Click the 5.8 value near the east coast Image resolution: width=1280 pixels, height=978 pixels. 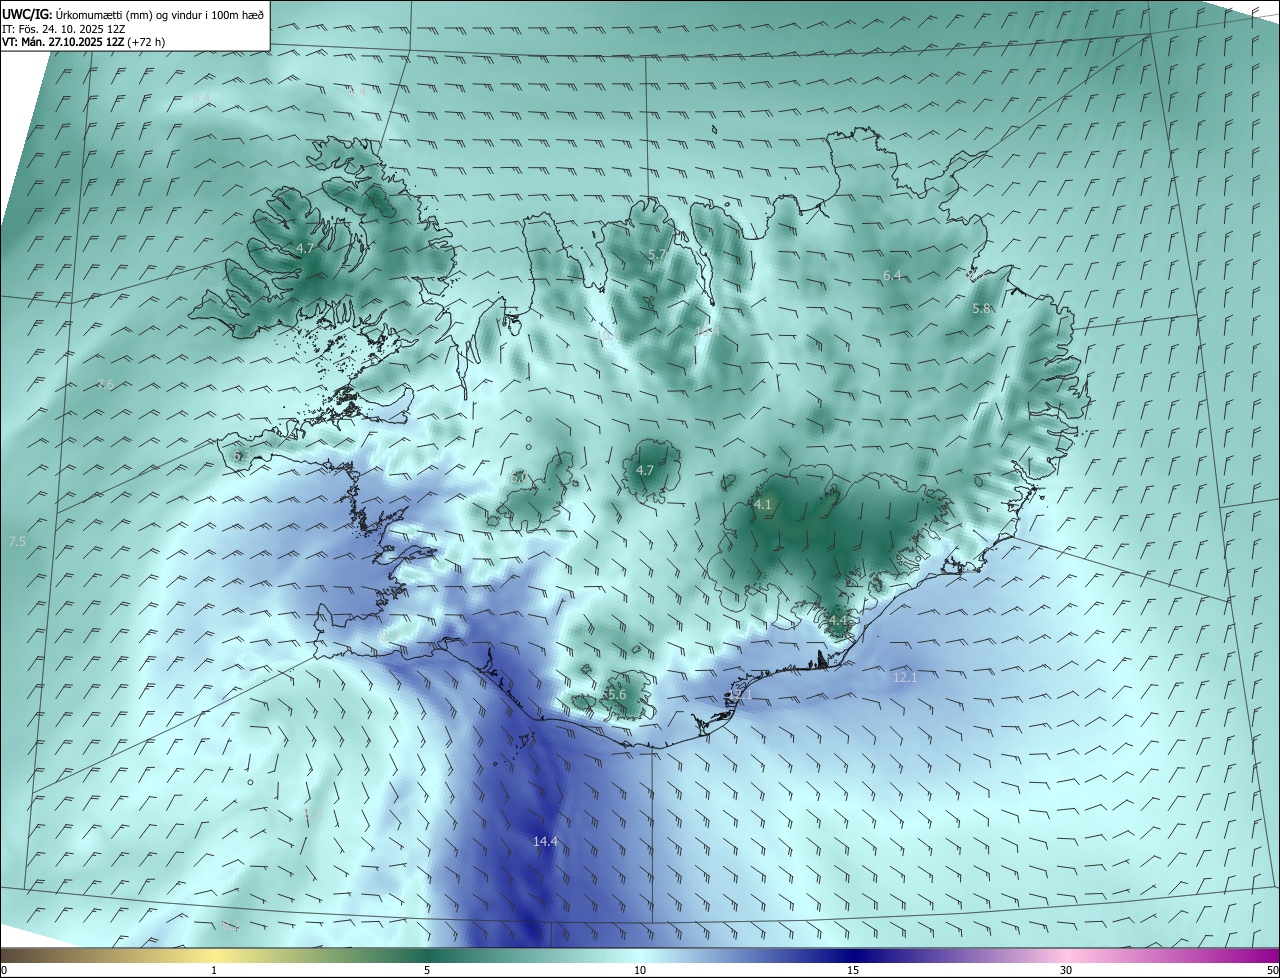[981, 309]
